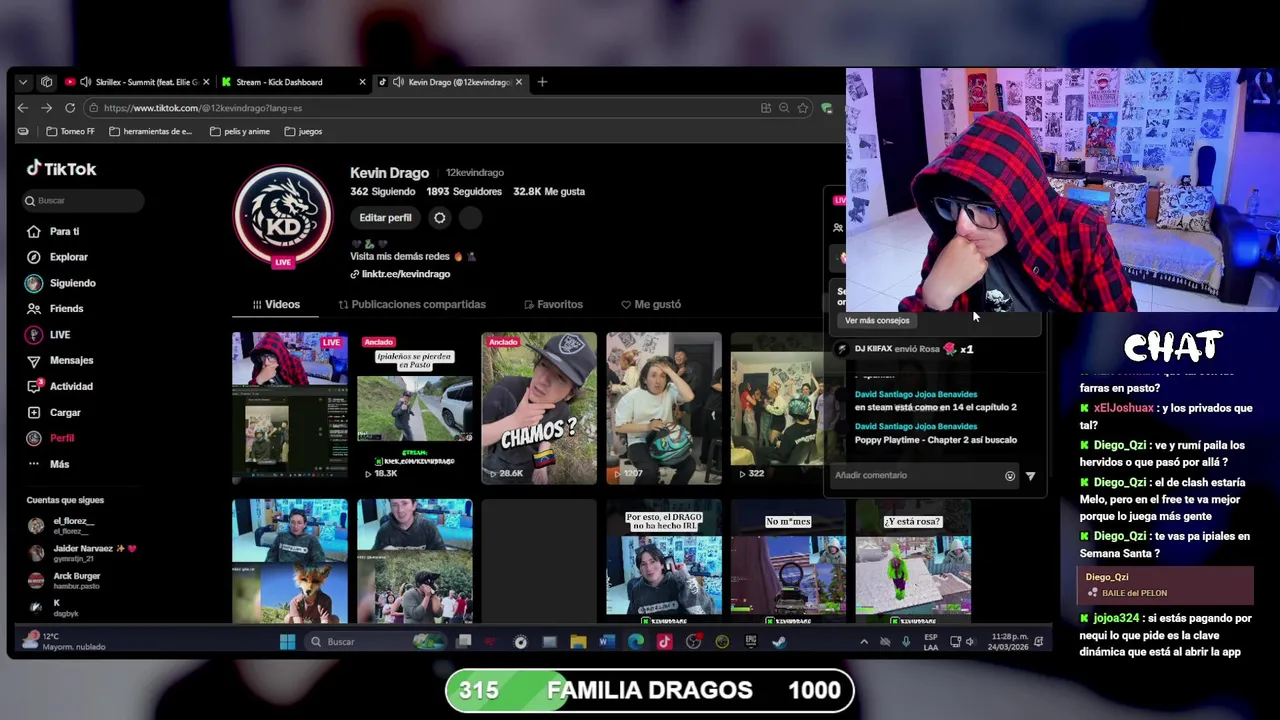Open Steam in the taskbar
The height and width of the screenshot is (720, 1280).
(780, 642)
